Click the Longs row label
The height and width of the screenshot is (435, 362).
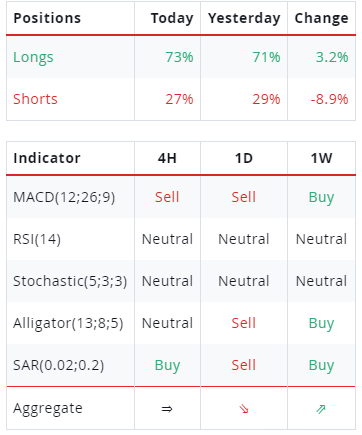tap(33, 57)
